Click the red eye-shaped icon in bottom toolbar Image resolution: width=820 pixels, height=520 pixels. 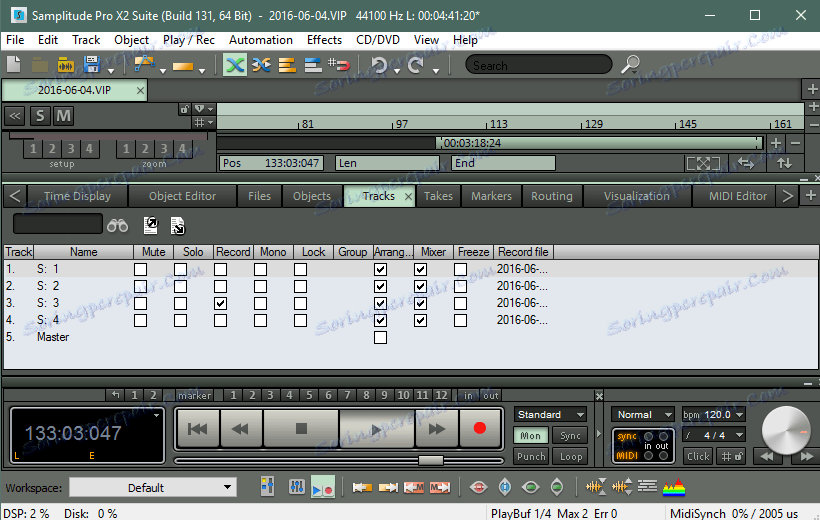pos(479,487)
